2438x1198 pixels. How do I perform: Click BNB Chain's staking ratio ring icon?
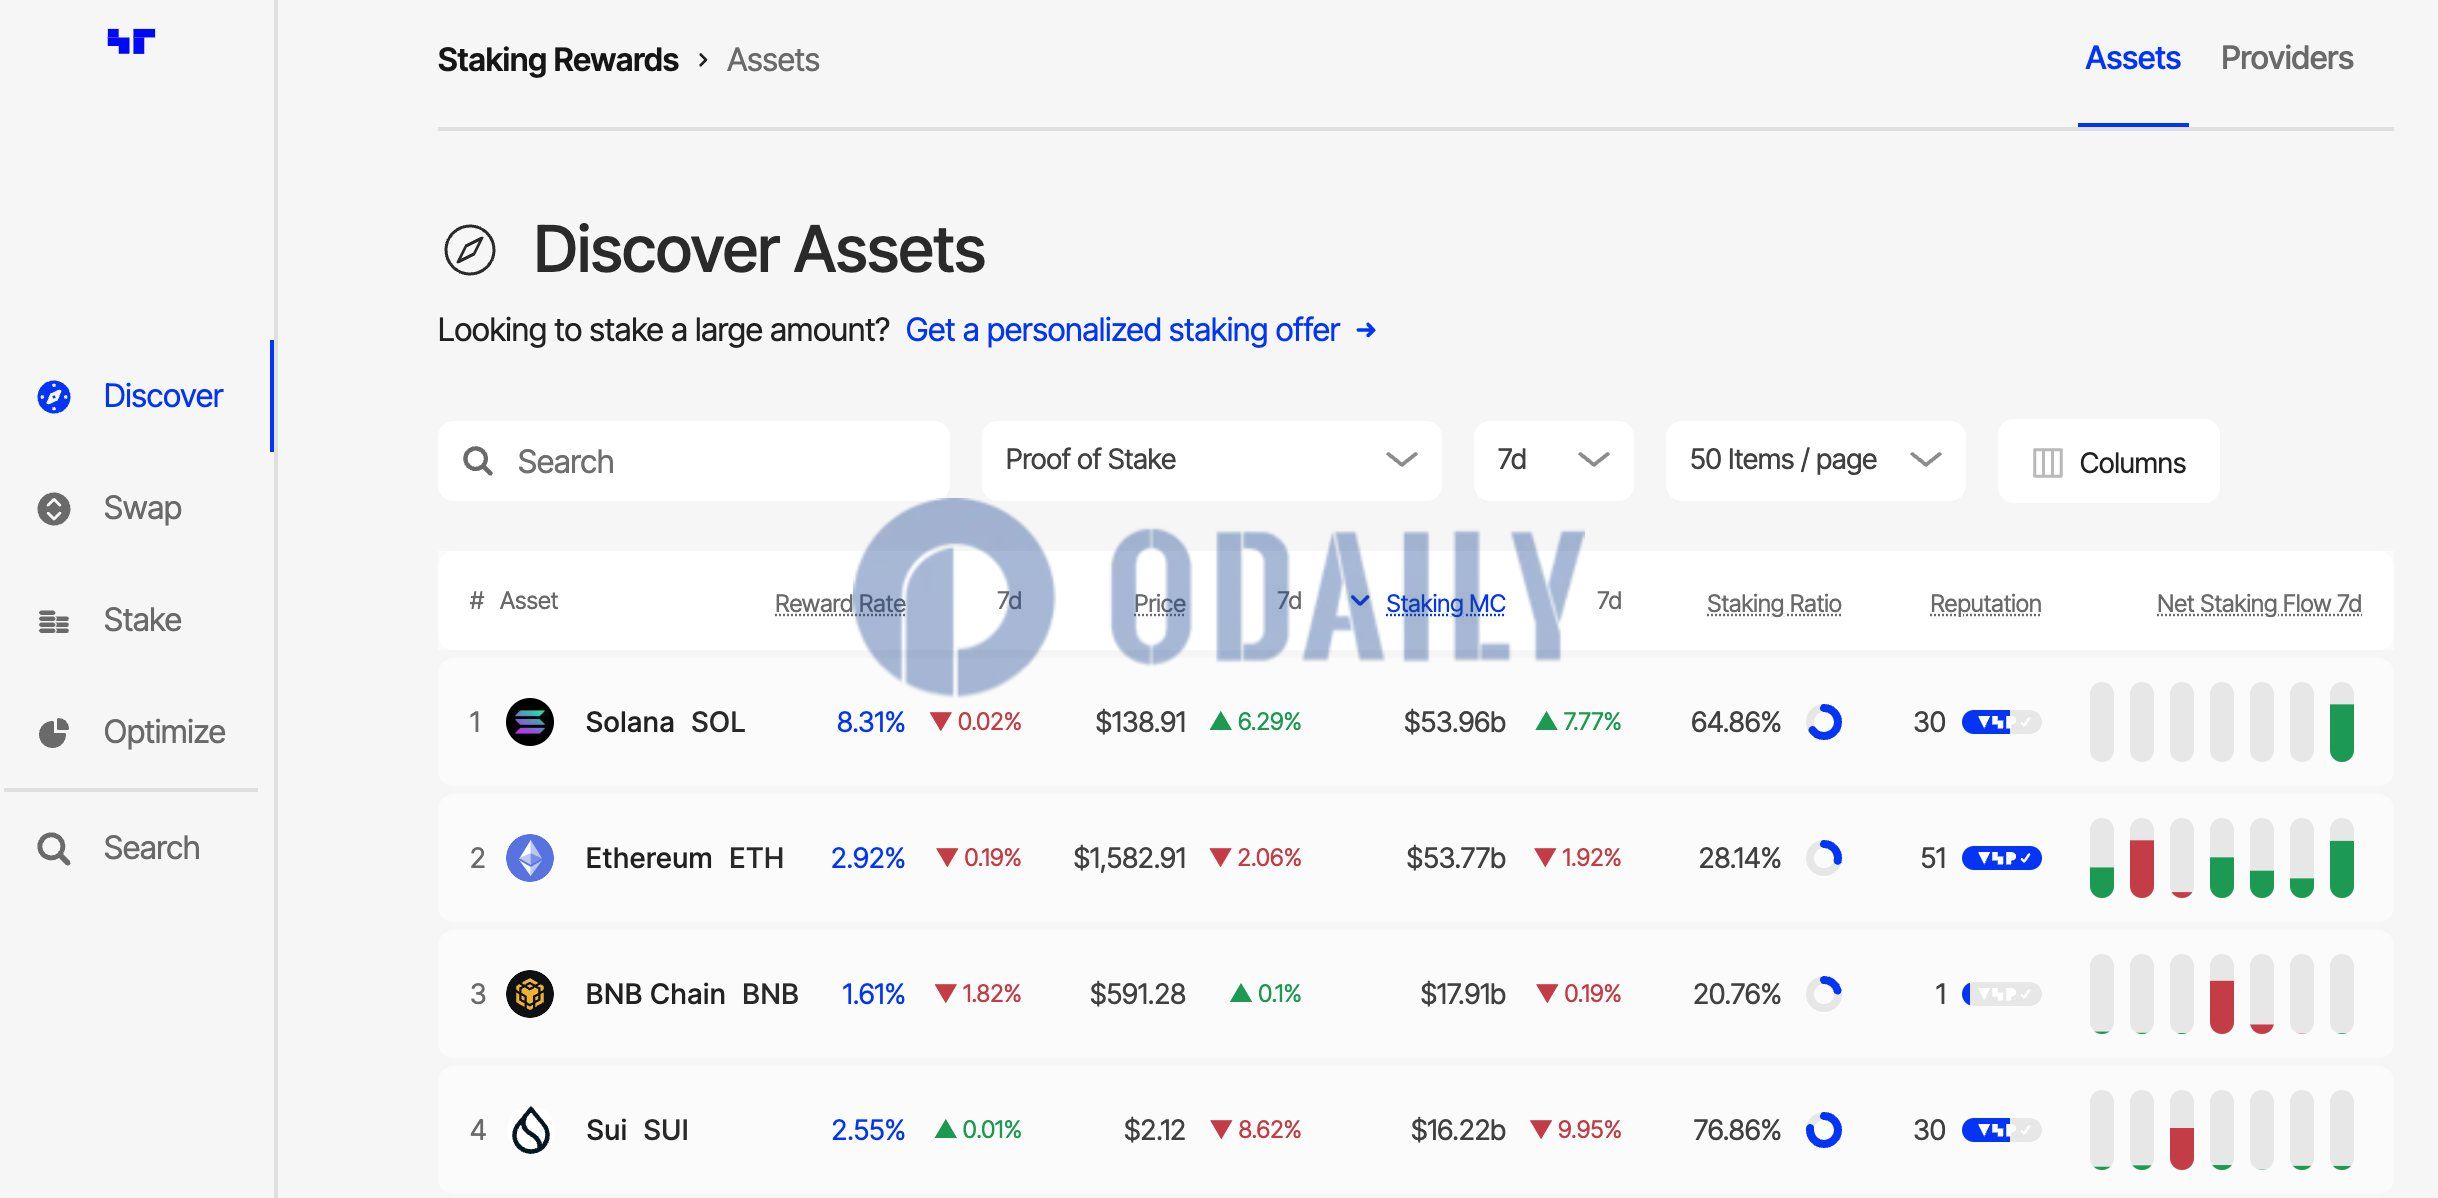1824,994
